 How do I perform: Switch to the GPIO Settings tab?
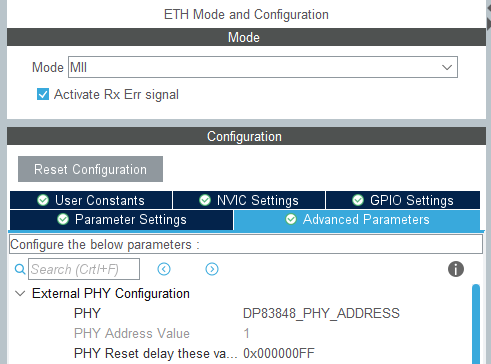click(403, 200)
